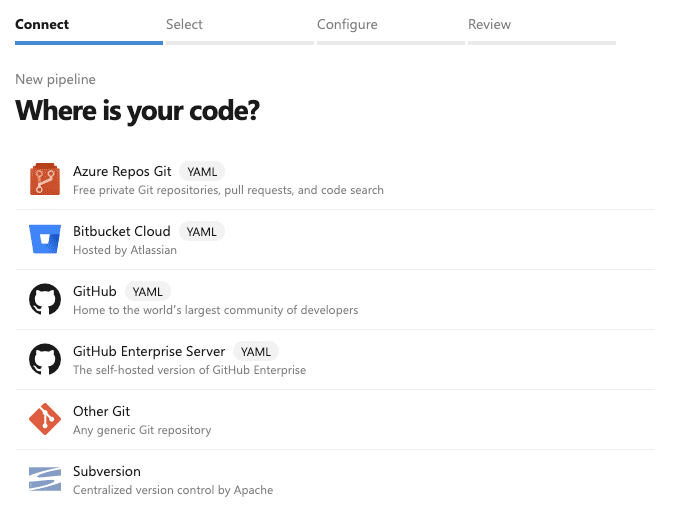Click YAML badge beside Bitbucket Cloud
Screen dimensions: 693x515
201,232
